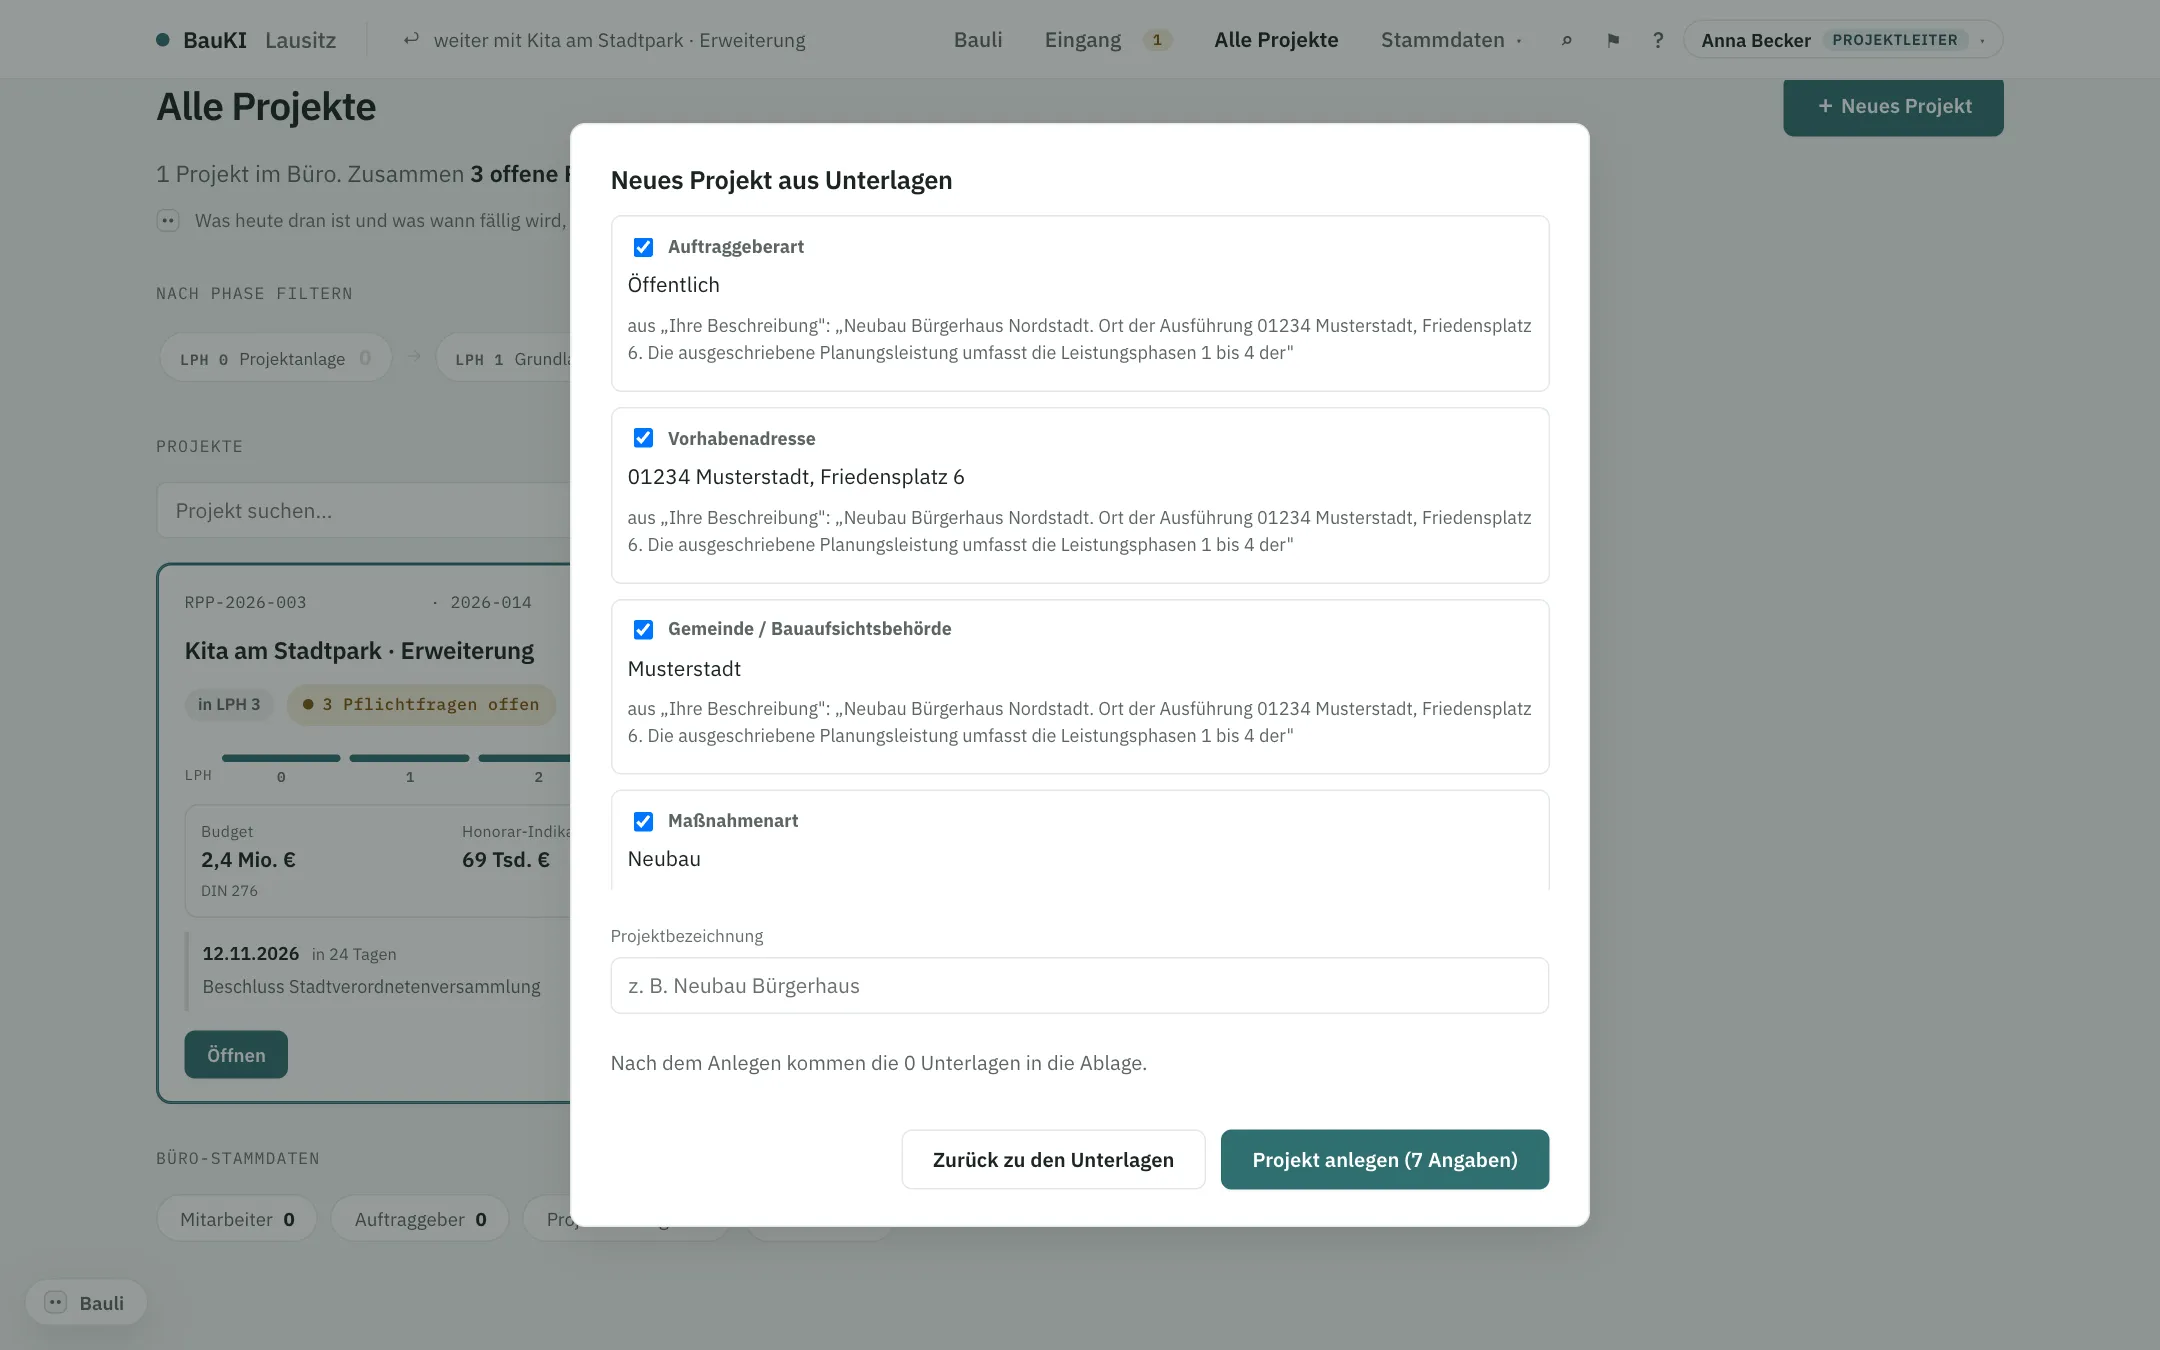Image resolution: width=2160 pixels, height=1350 pixels.
Task: Click project ID 'RPP-2026-003'
Action: click(246, 602)
